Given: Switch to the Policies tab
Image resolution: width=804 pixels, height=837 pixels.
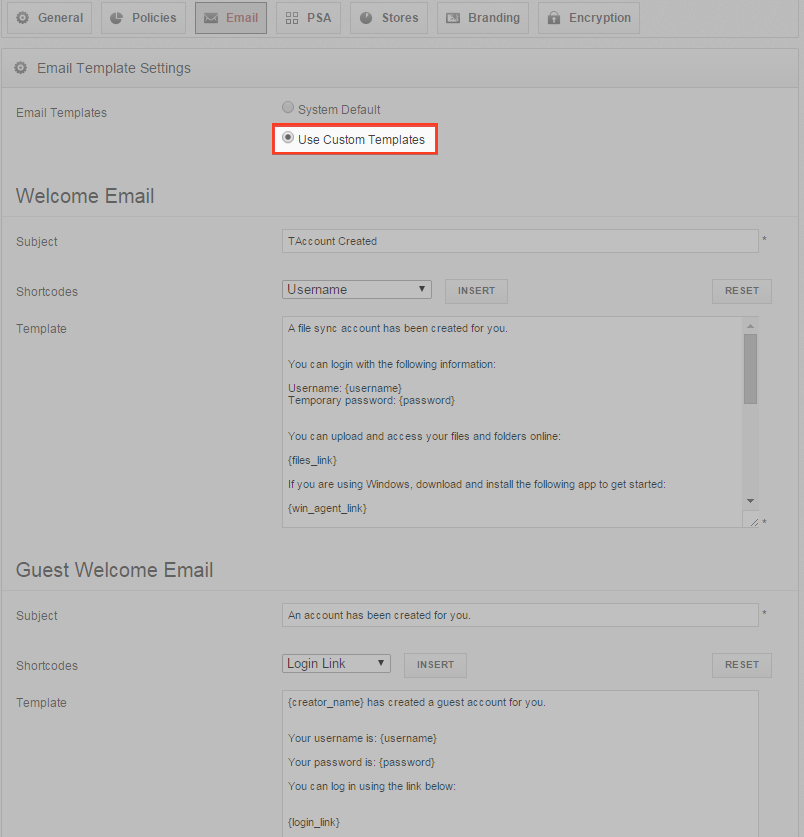Looking at the screenshot, I should [x=143, y=18].
